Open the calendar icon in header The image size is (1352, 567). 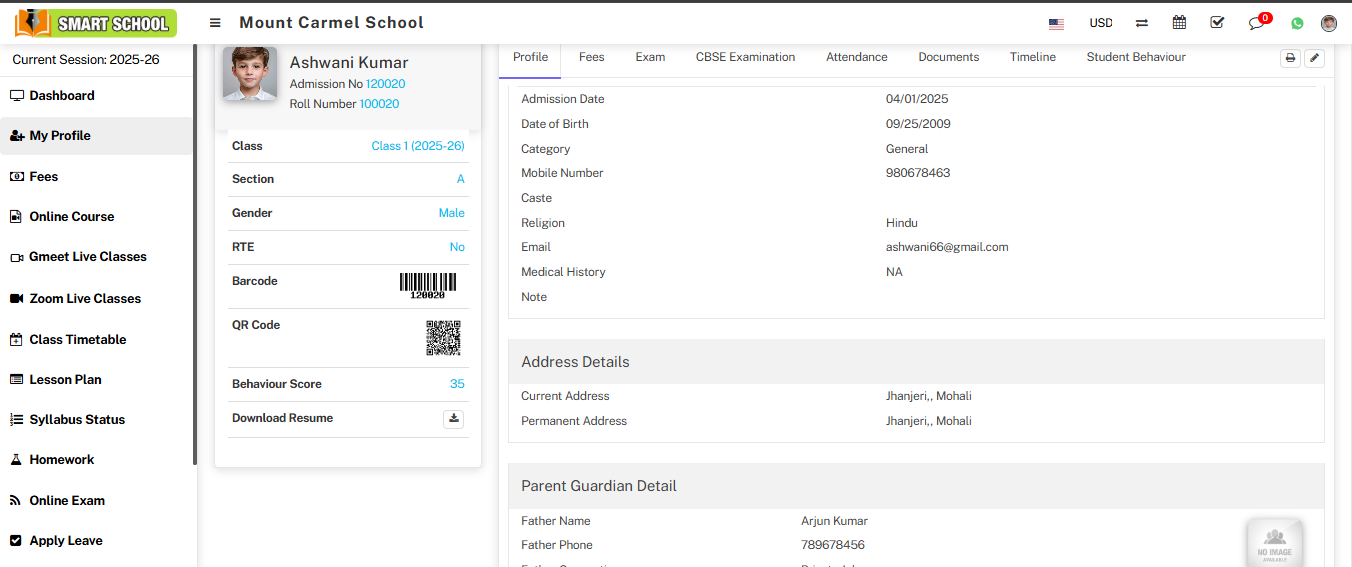(1180, 23)
